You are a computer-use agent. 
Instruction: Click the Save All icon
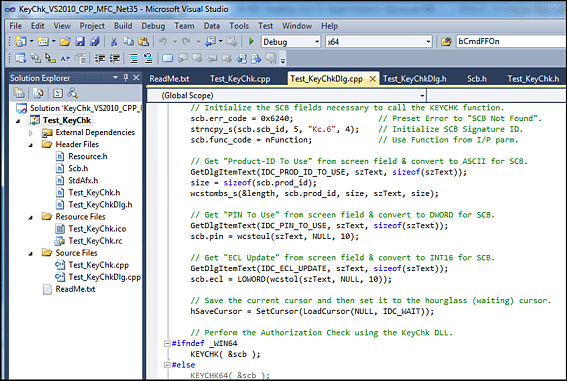pos(95,42)
